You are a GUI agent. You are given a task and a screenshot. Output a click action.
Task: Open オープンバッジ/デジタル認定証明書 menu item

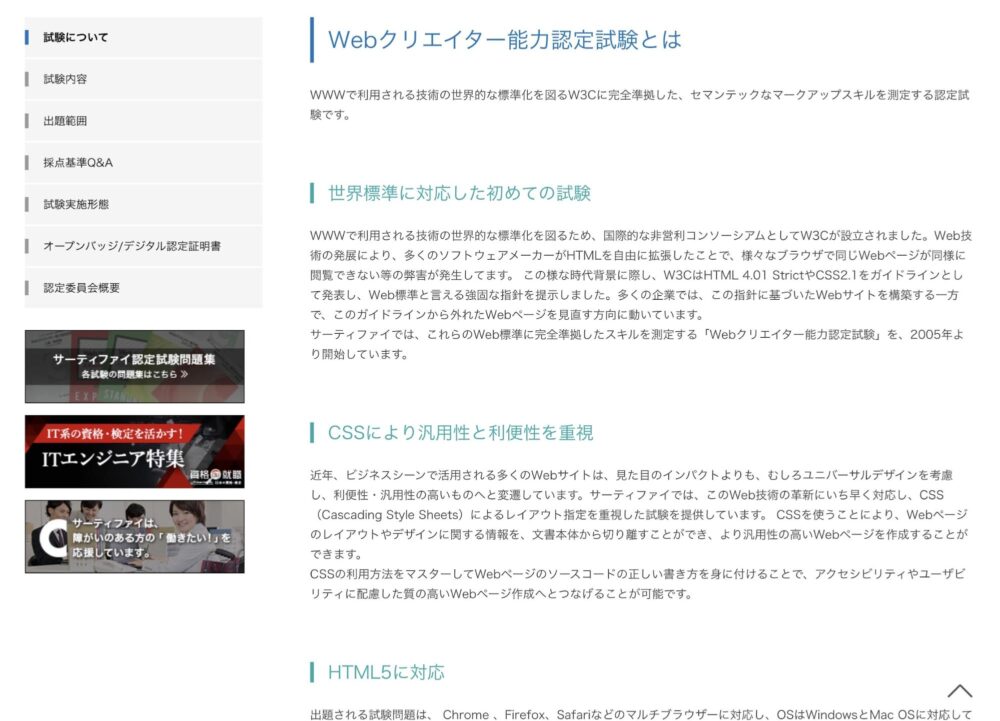(143, 246)
